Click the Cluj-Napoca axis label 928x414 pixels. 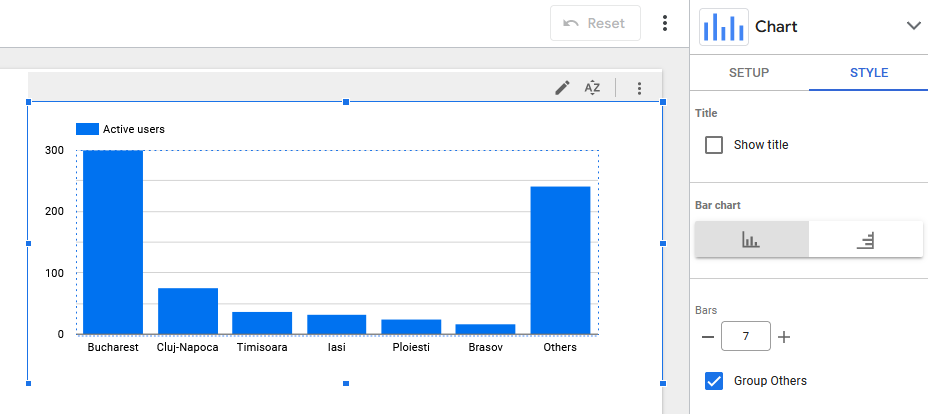pyautogui.click(x=188, y=348)
